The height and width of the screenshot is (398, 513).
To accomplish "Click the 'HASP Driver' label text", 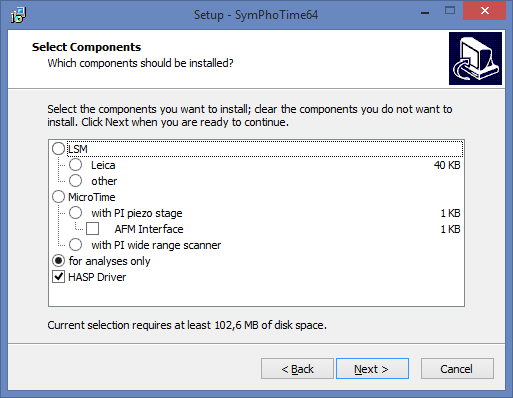I will click(97, 277).
